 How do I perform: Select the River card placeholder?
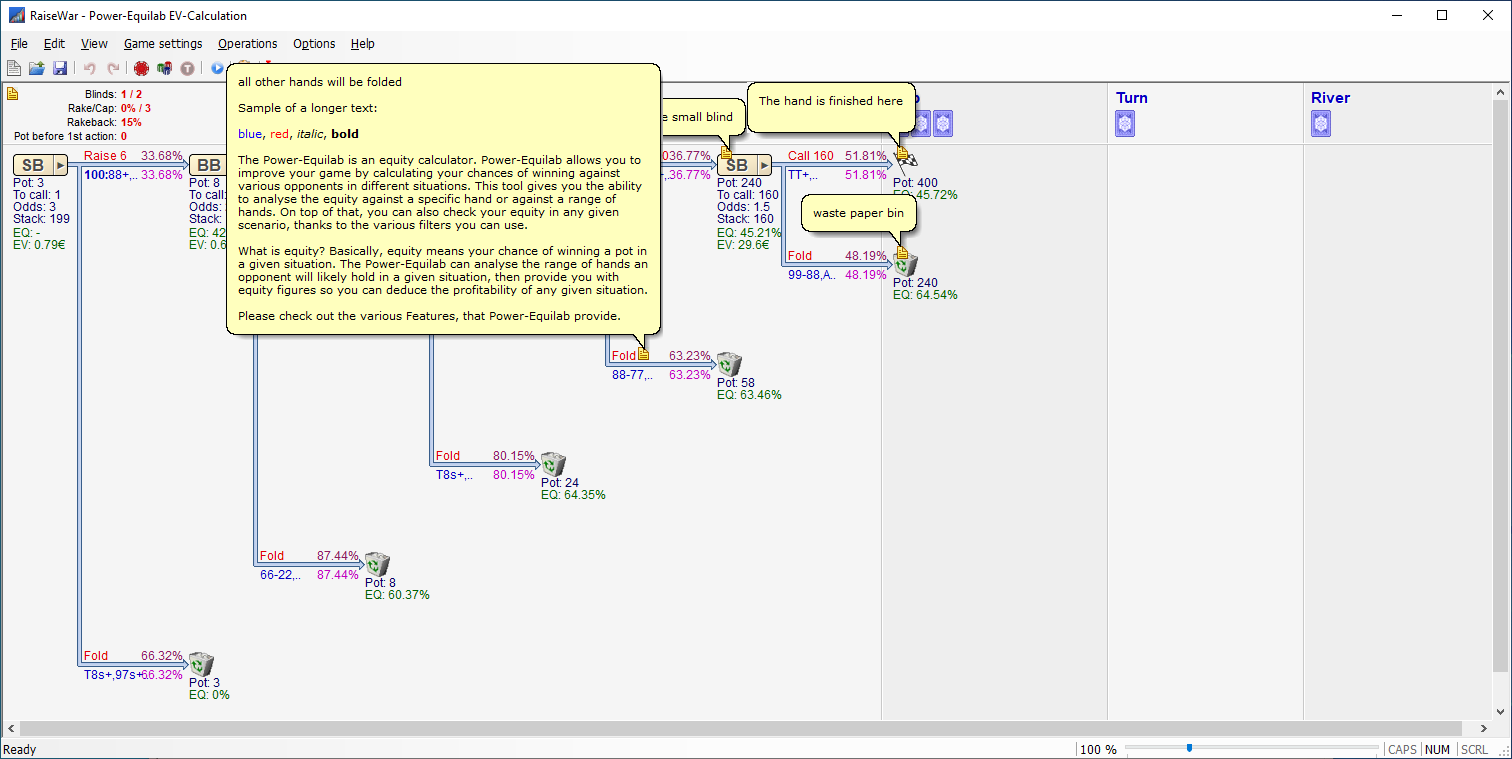coord(1321,124)
